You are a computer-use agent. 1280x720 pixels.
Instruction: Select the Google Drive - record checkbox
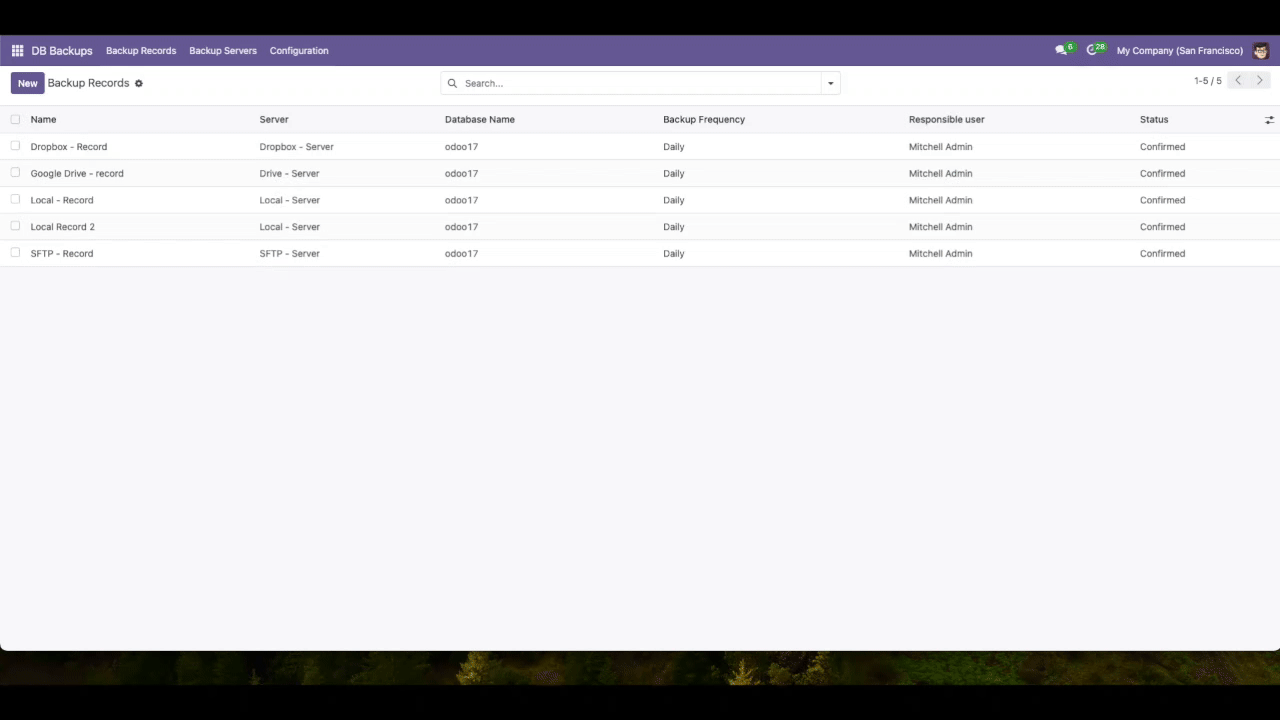click(15, 173)
